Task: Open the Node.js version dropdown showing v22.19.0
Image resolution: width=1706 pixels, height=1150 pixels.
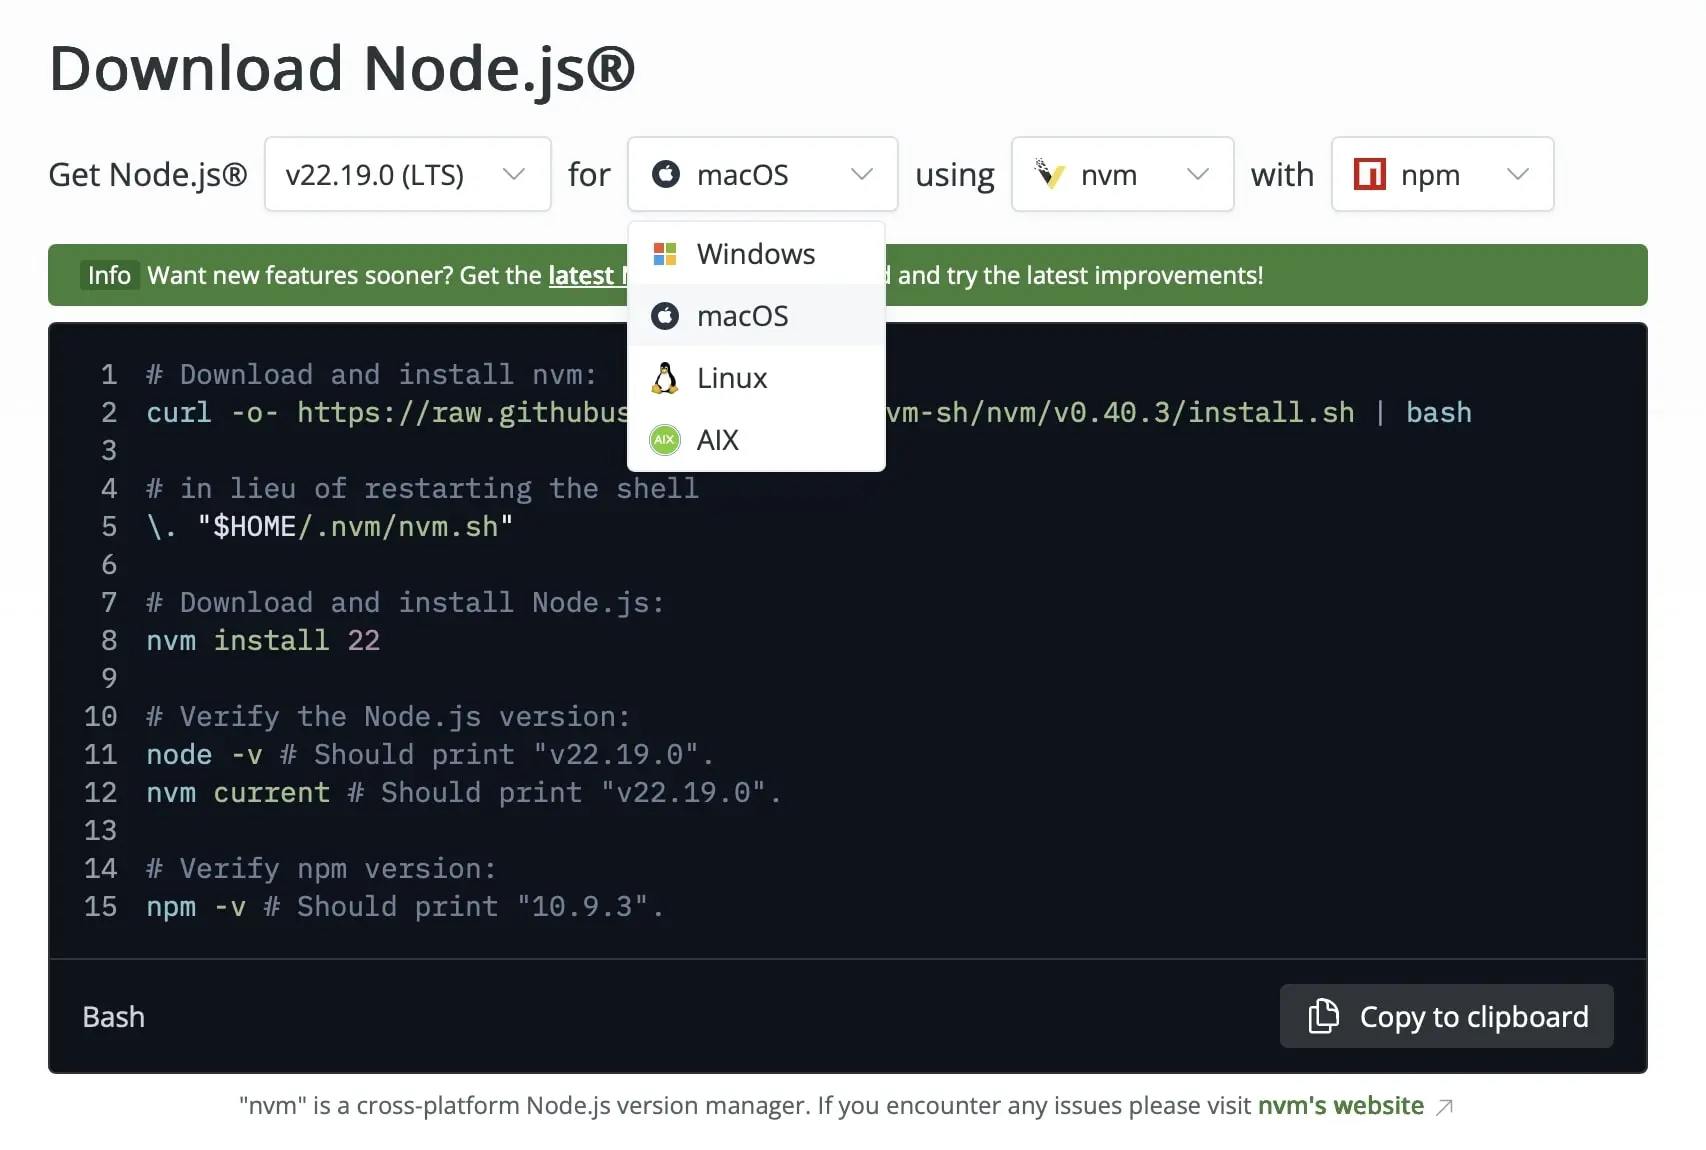Action: click(406, 174)
